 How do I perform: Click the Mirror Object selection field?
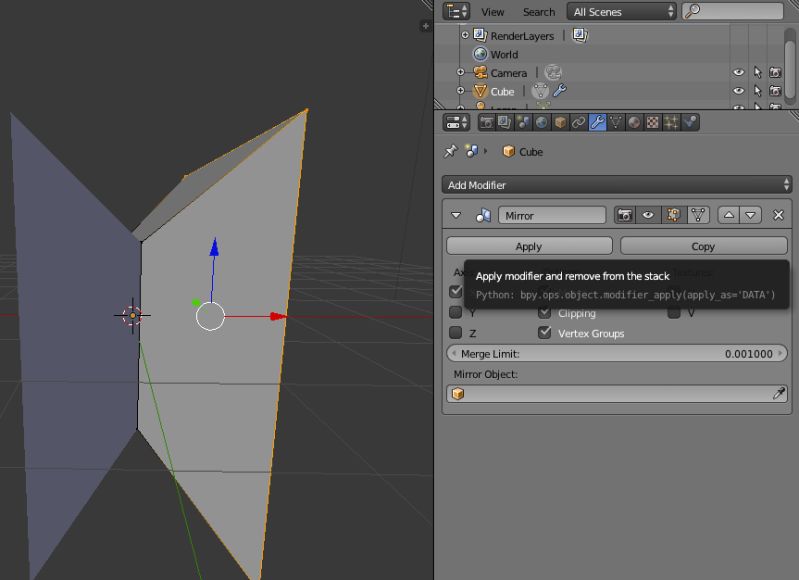pos(617,393)
